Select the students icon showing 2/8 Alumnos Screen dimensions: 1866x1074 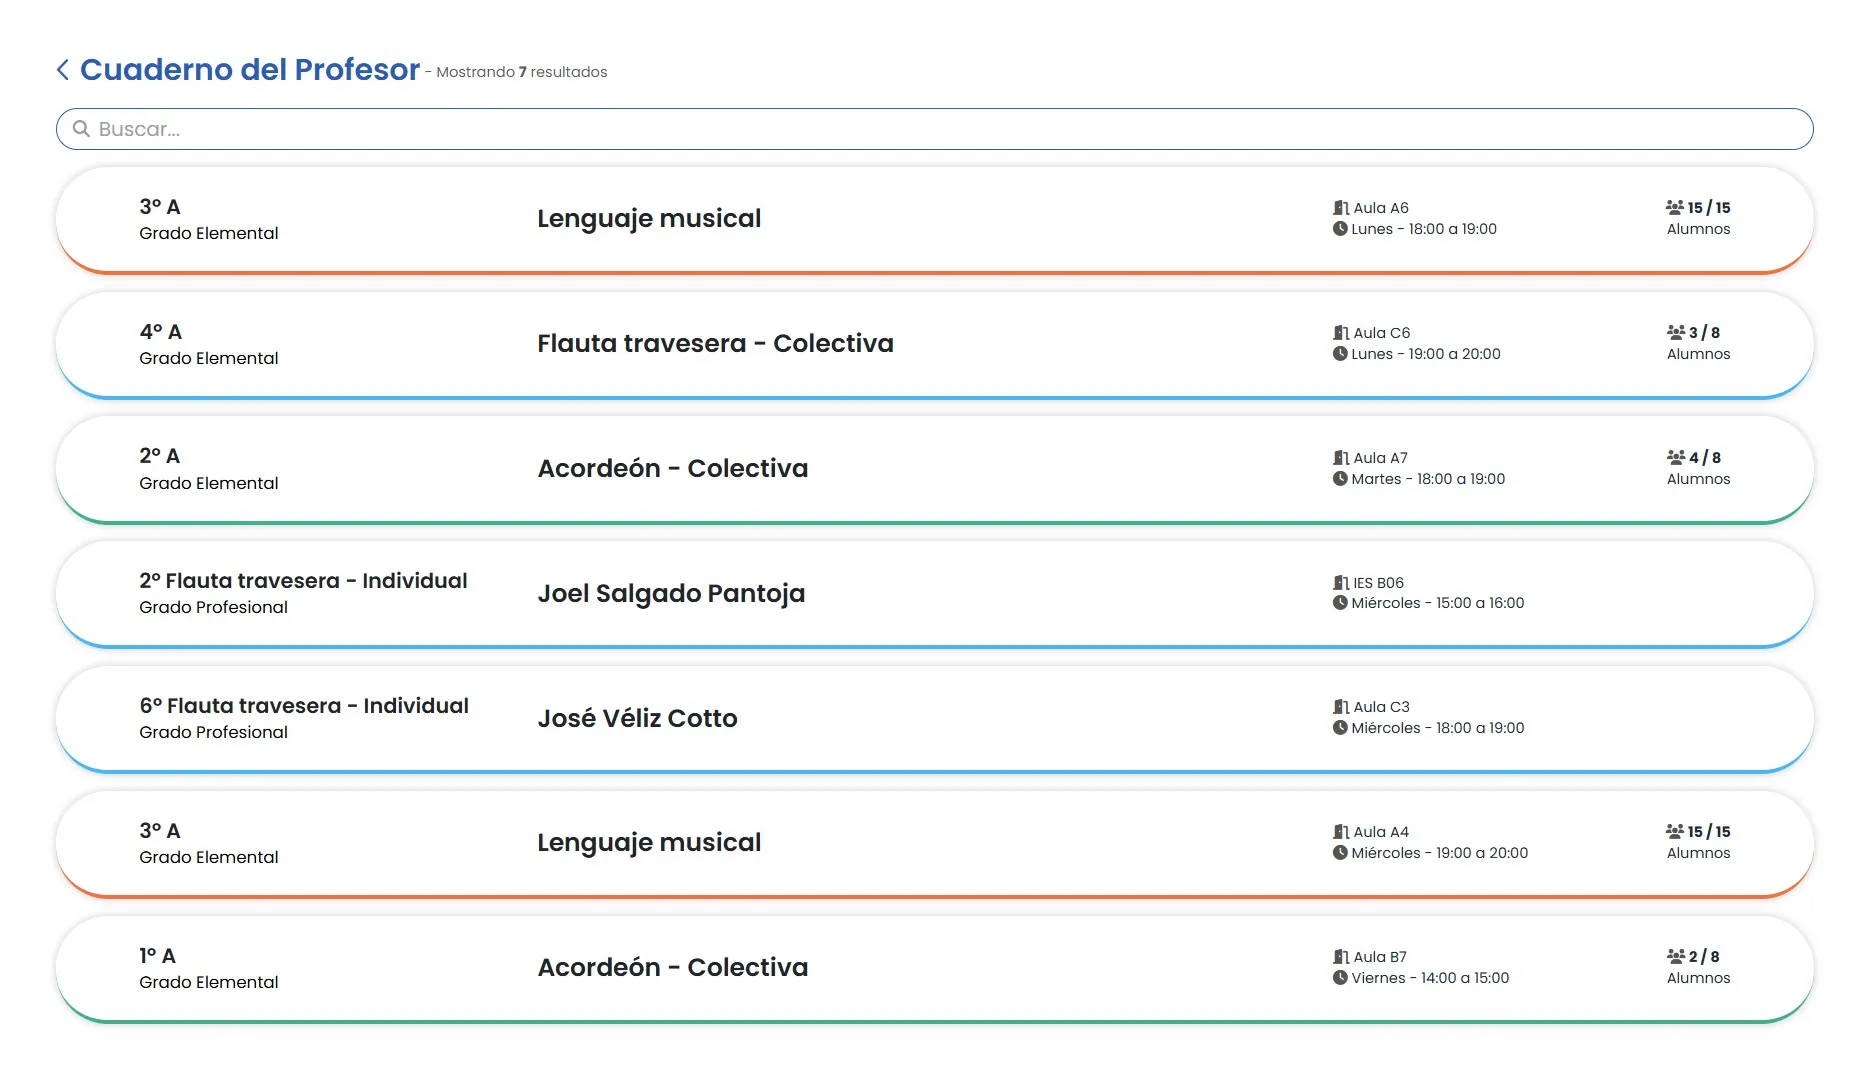[1674, 956]
